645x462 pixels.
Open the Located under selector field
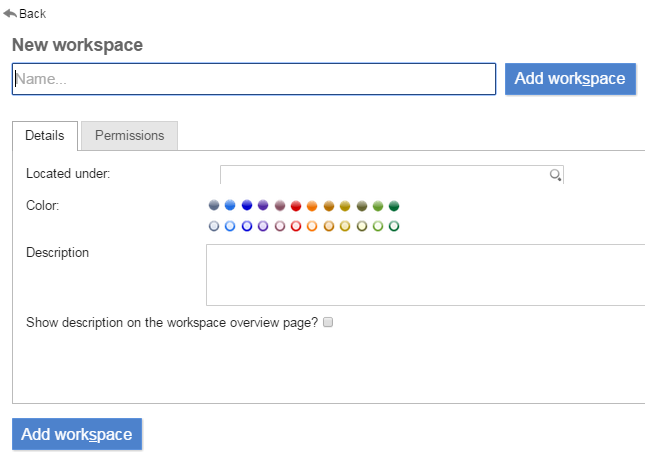[x=392, y=175]
